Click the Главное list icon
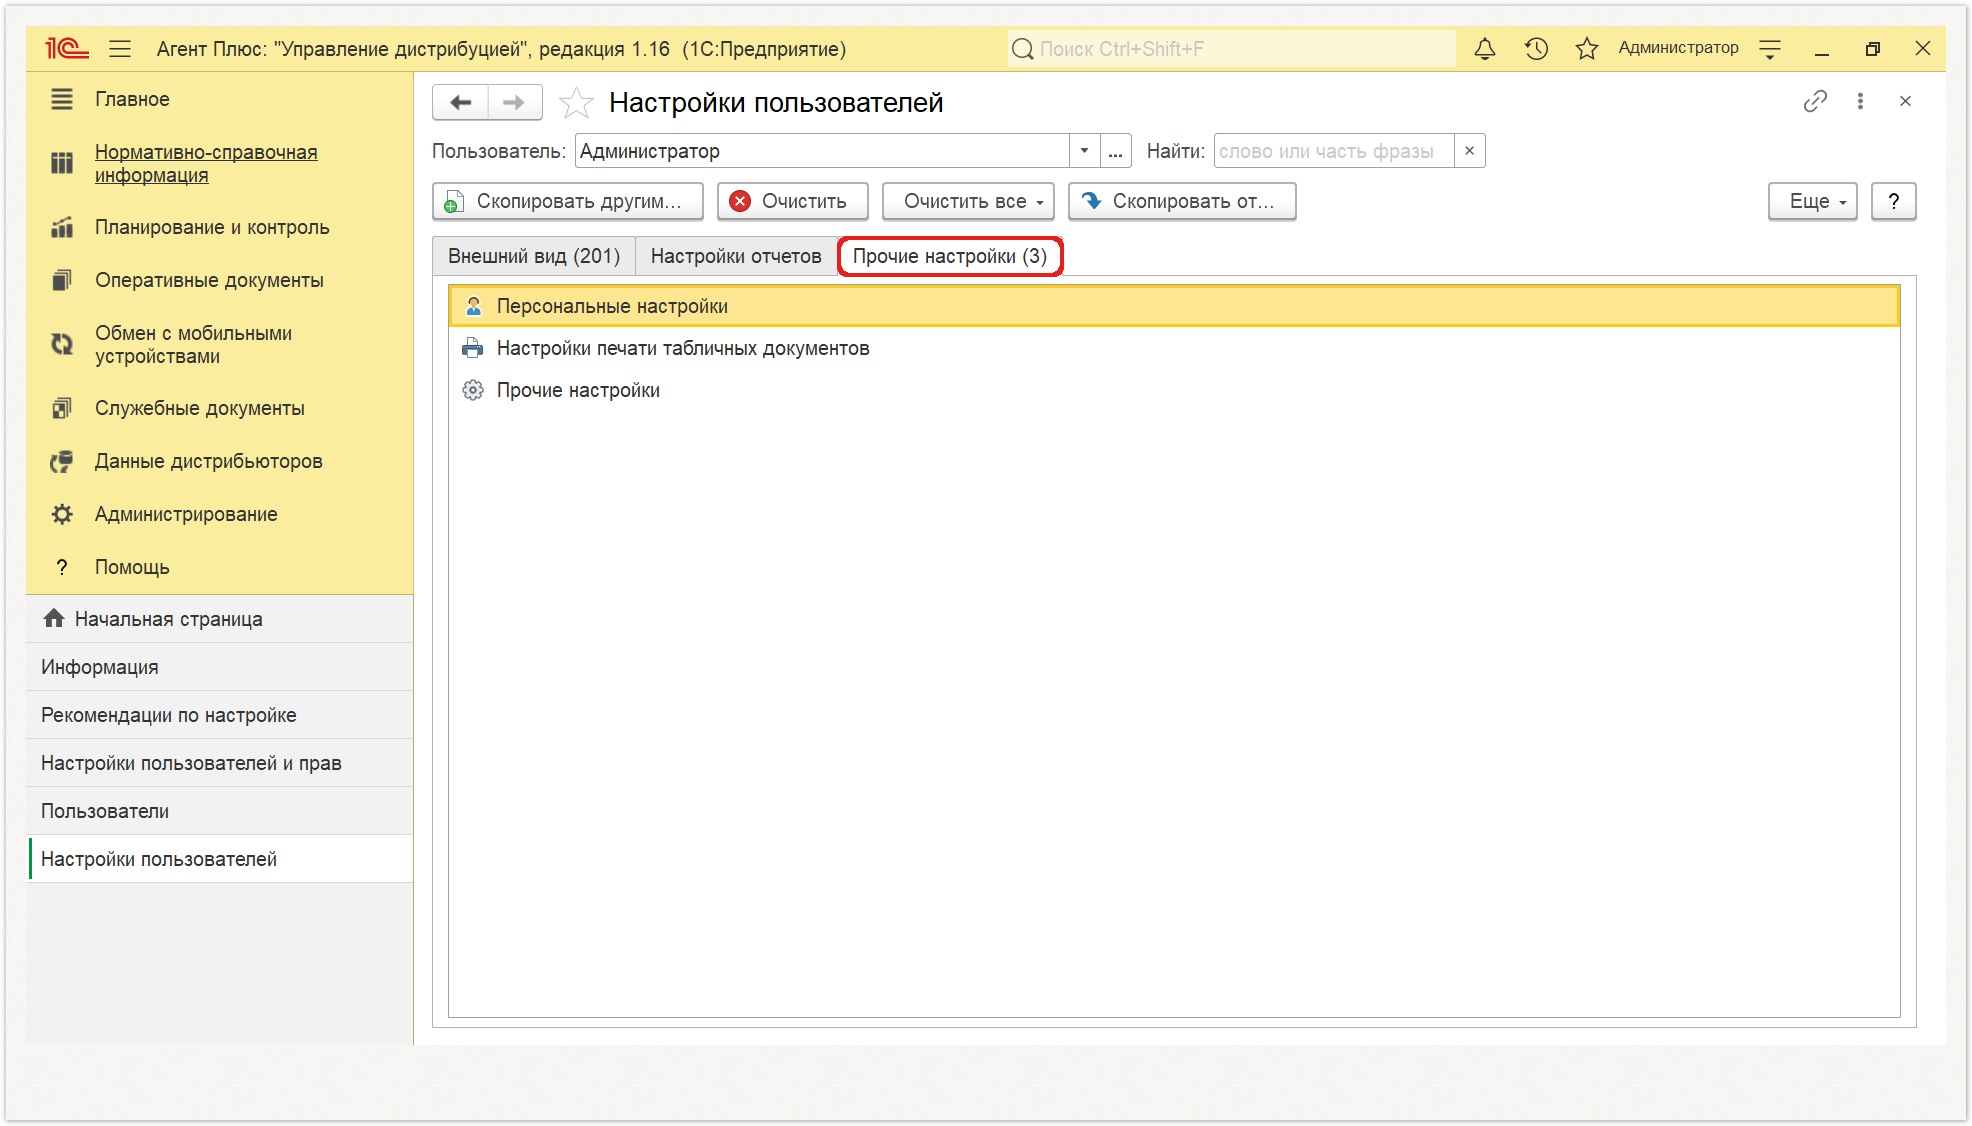This screenshot has height=1126, width=1972. pos(62,99)
